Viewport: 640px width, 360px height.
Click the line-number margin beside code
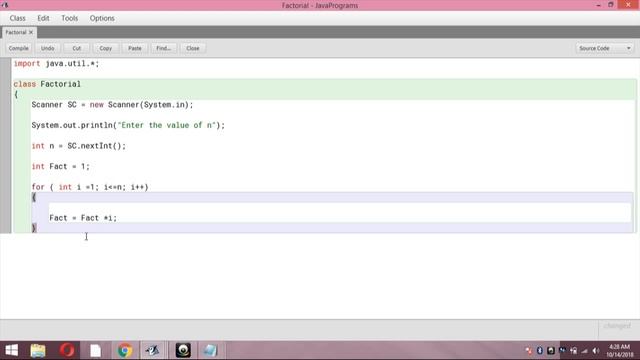pyautogui.click(x=6, y=145)
